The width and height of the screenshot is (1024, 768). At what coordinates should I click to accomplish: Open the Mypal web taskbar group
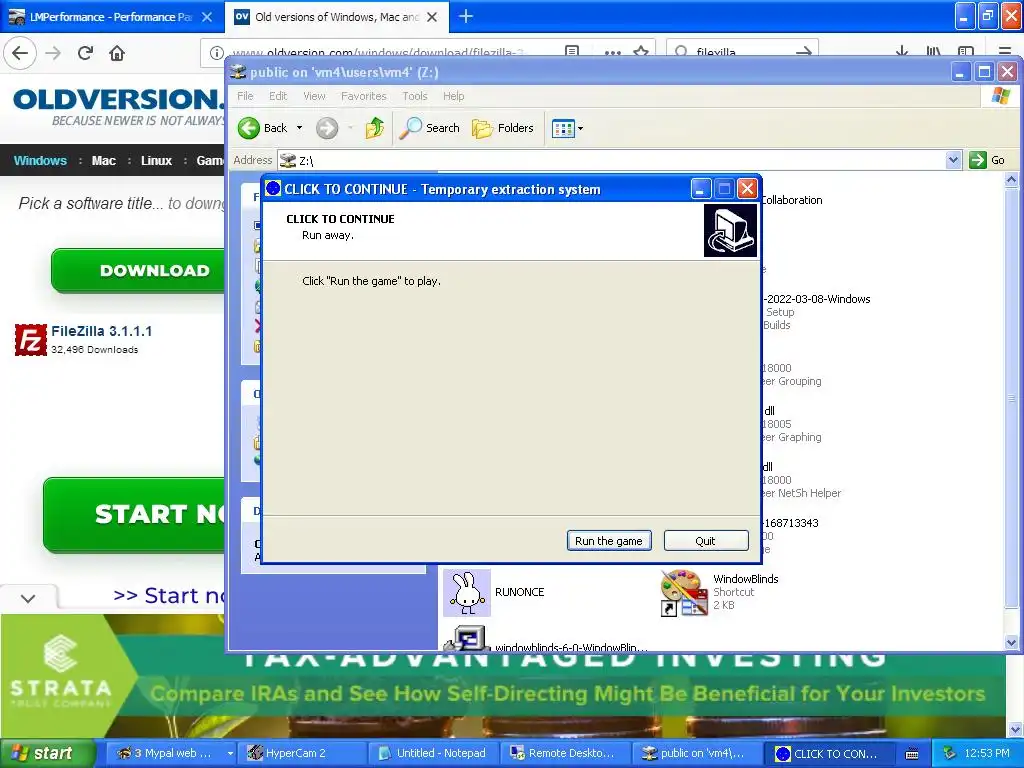(x=169, y=753)
